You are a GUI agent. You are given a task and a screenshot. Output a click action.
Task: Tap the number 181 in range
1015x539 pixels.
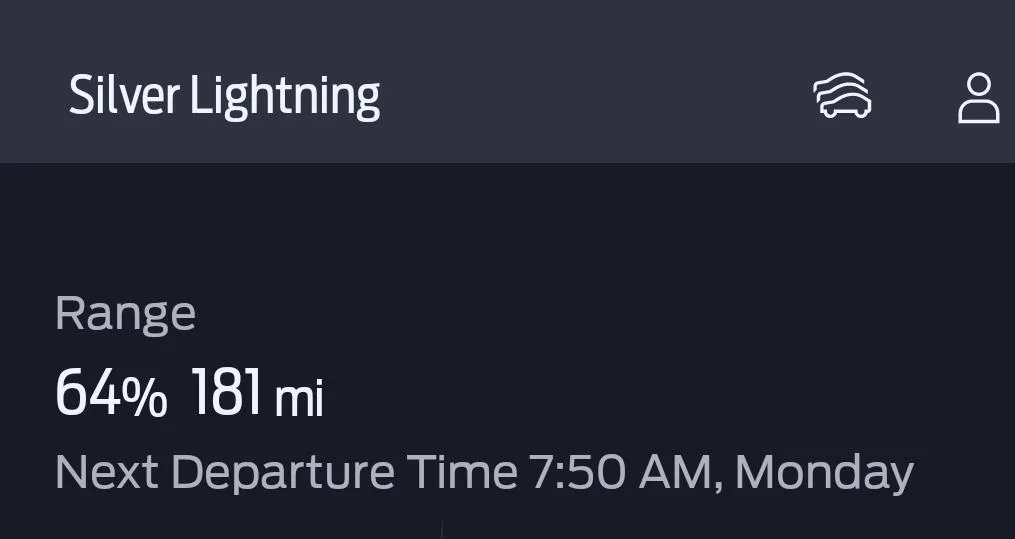(x=227, y=392)
